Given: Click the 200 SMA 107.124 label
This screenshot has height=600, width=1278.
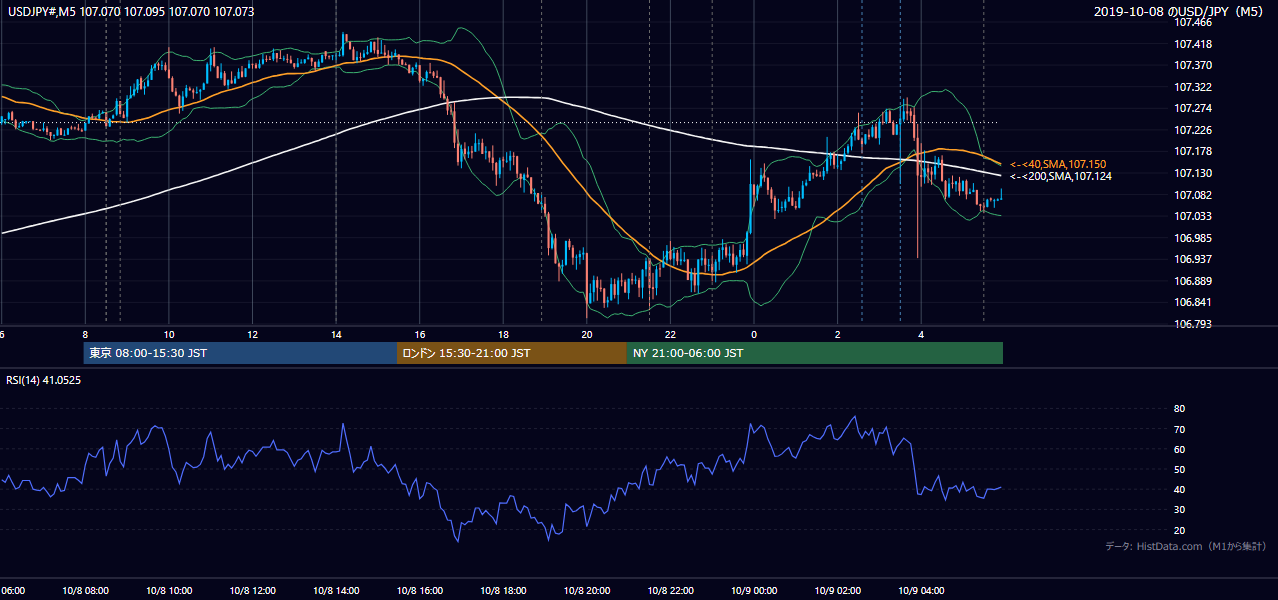Looking at the screenshot, I should (1061, 177).
